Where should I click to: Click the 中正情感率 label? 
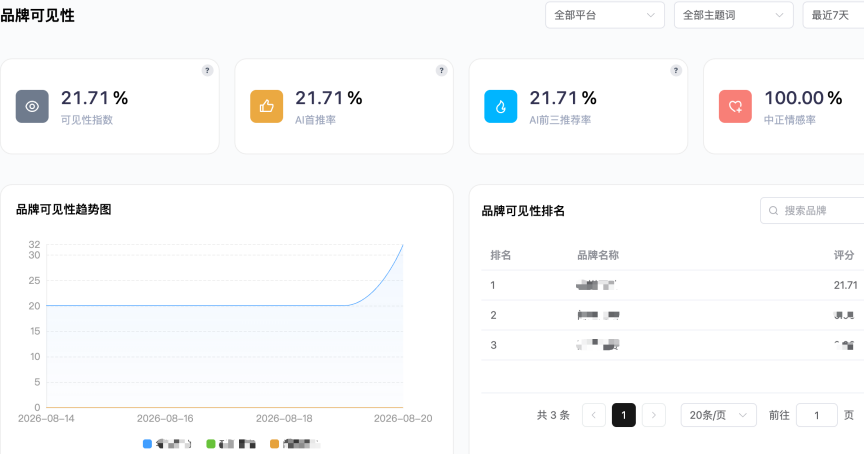790,120
